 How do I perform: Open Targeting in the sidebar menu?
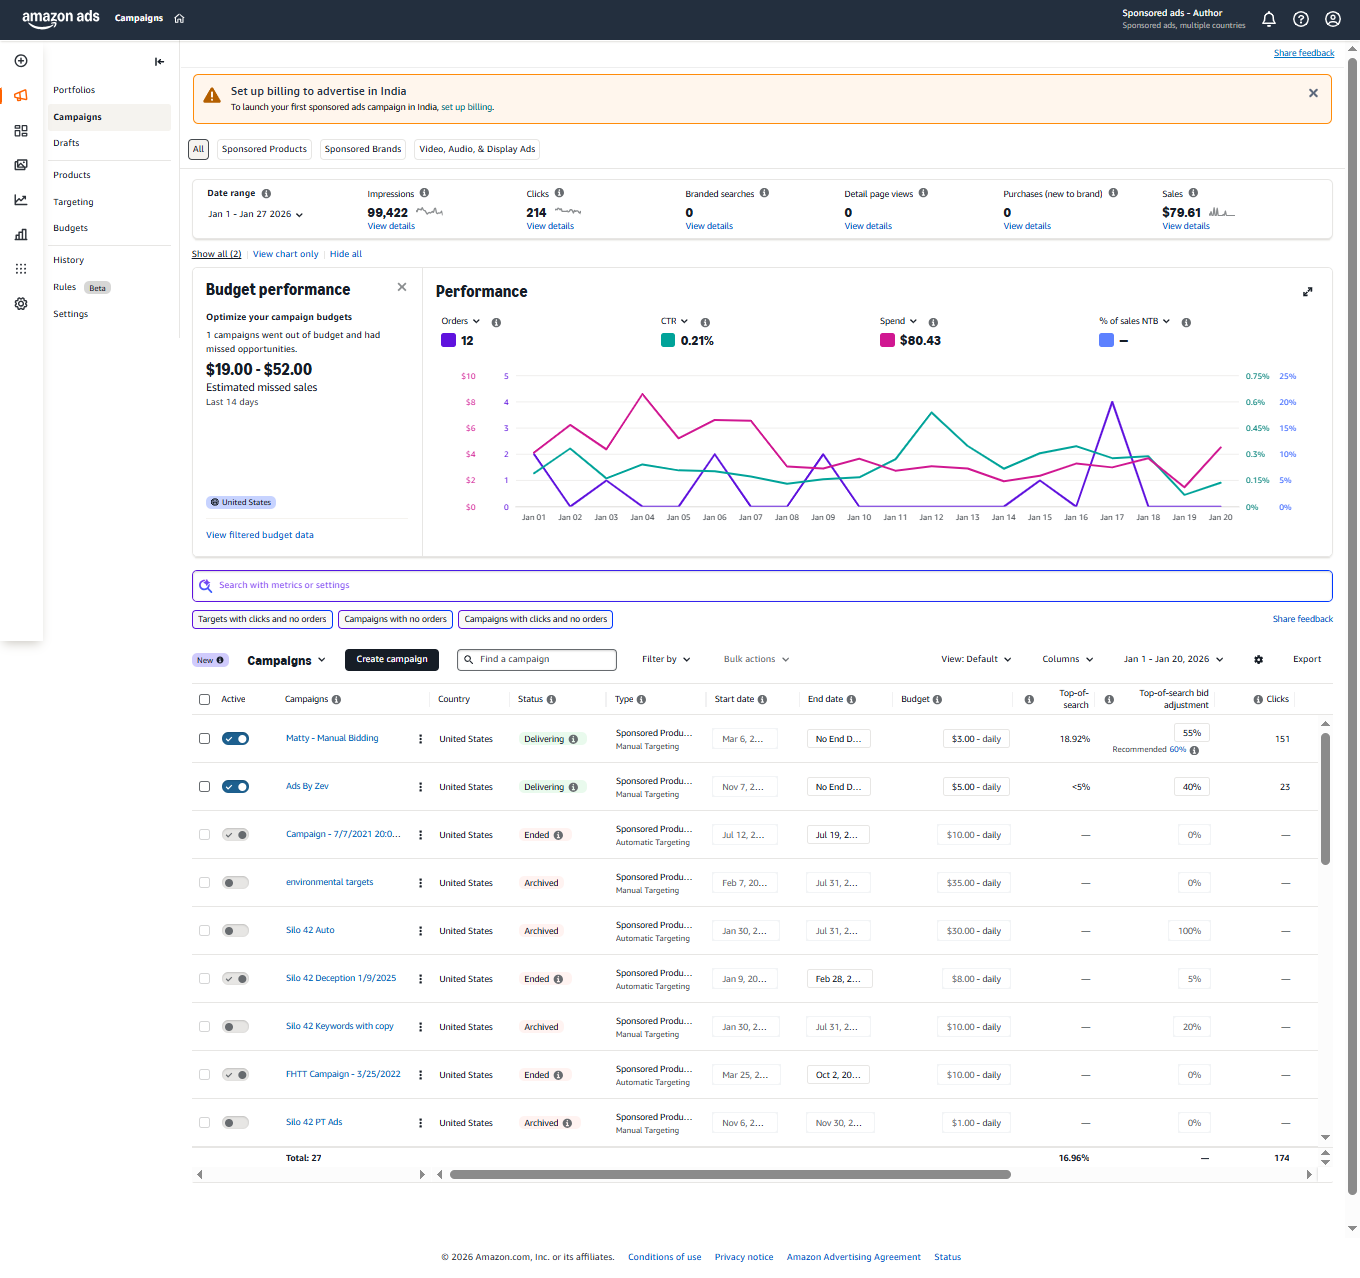point(73,202)
